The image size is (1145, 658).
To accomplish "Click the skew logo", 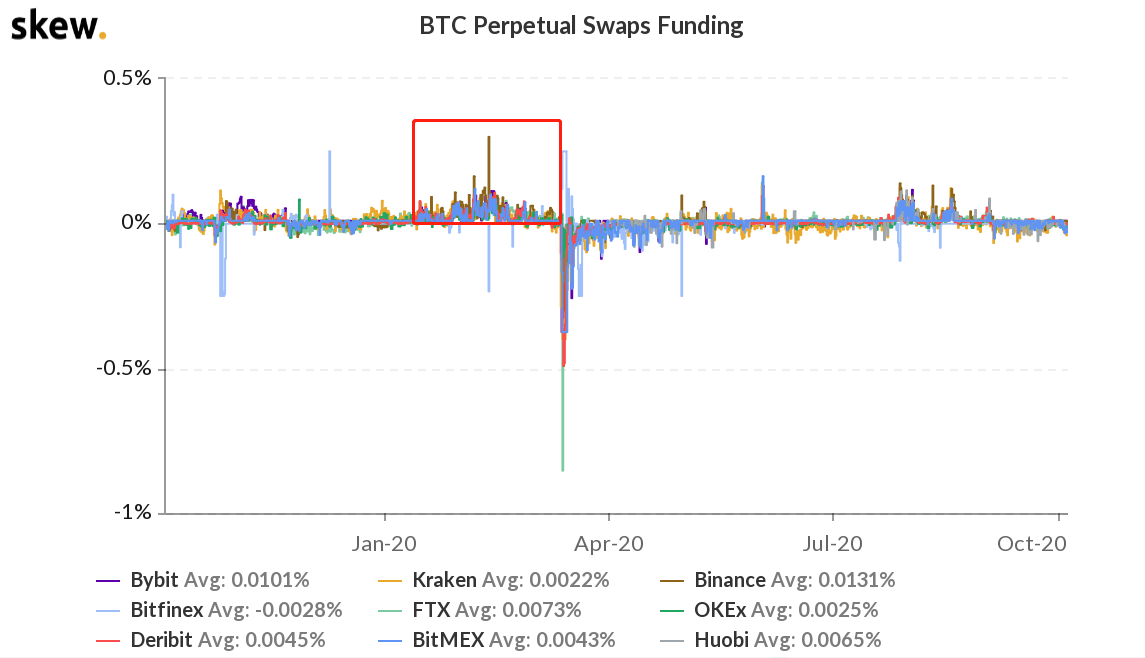I will [58, 26].
